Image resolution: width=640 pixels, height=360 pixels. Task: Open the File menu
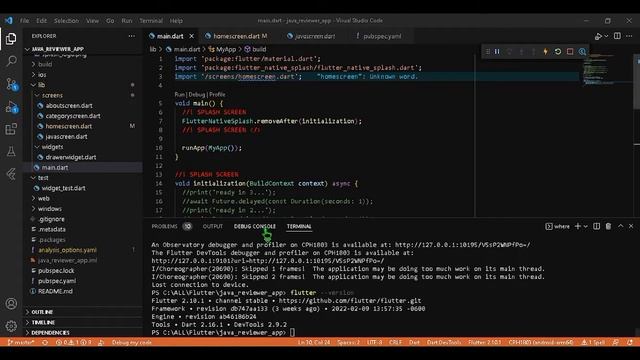point(24,20)
